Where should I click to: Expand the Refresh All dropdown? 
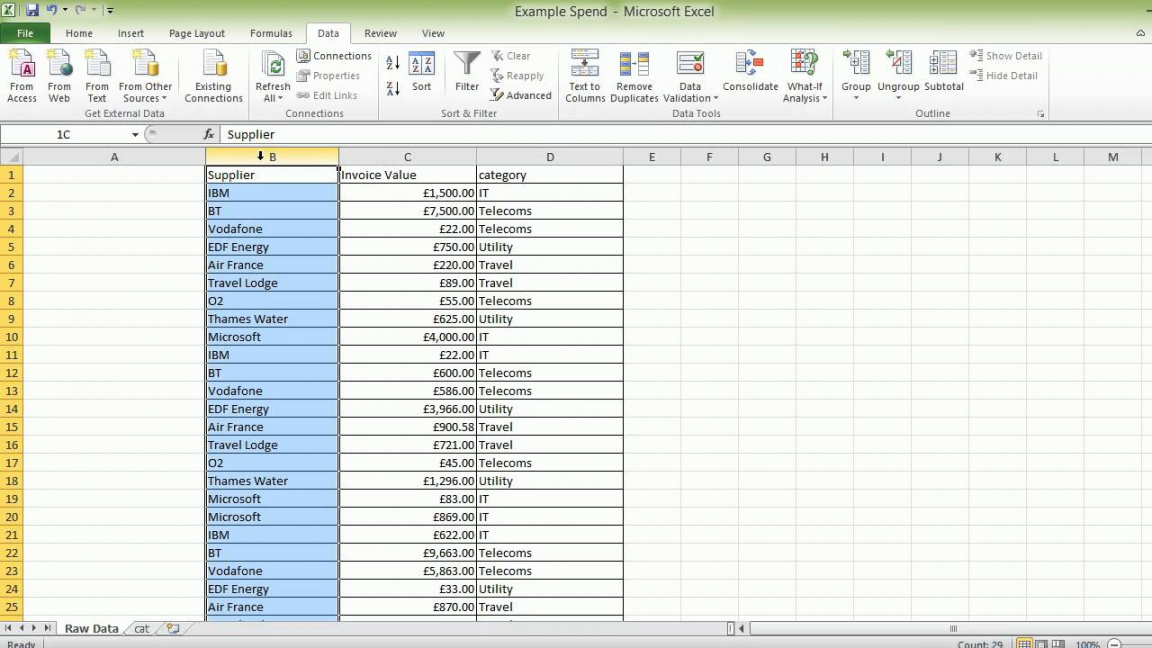[x=273, y=98]
